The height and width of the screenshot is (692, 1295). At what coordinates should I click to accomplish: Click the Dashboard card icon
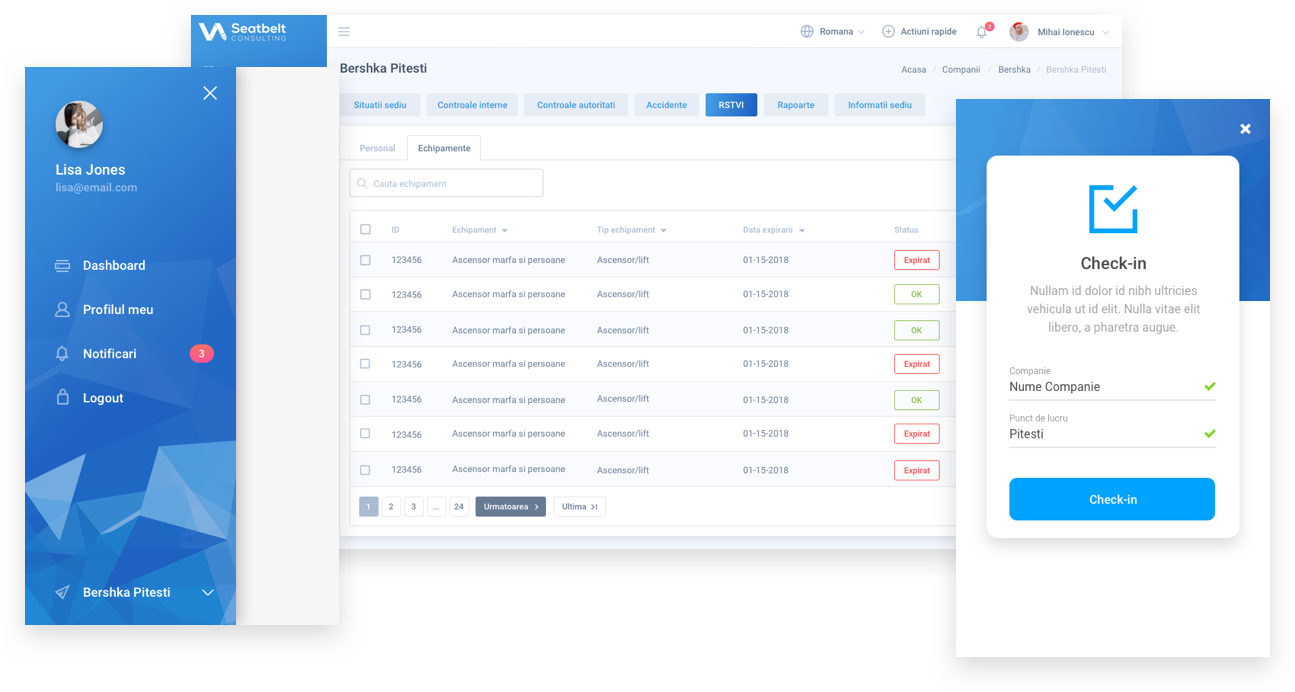point(62,266)
